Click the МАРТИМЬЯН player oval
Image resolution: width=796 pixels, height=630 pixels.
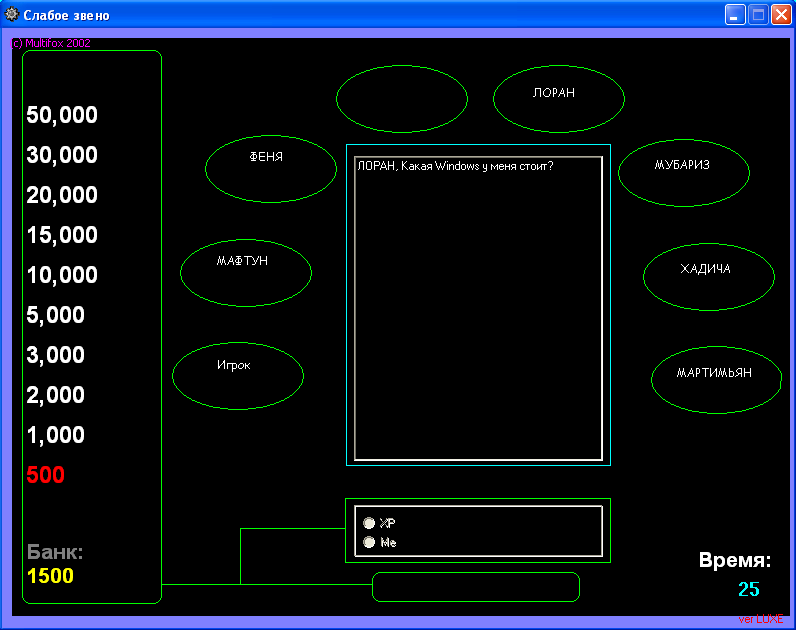point(716,380)
